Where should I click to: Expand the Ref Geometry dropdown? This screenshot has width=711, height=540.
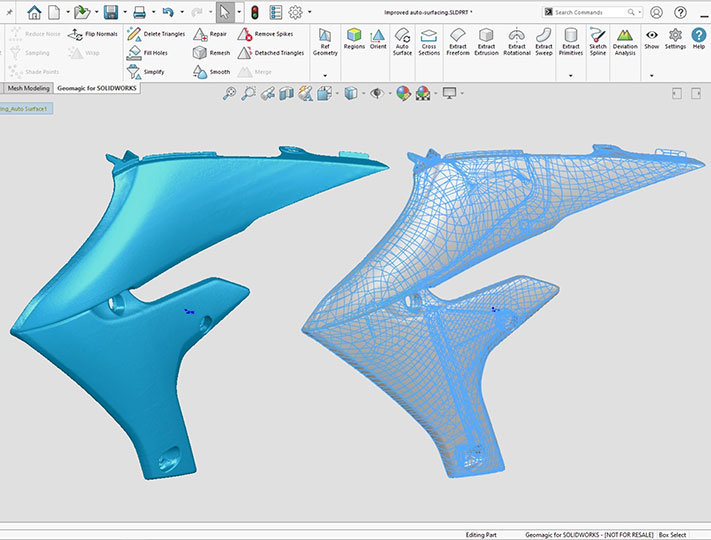click(326, 75)
